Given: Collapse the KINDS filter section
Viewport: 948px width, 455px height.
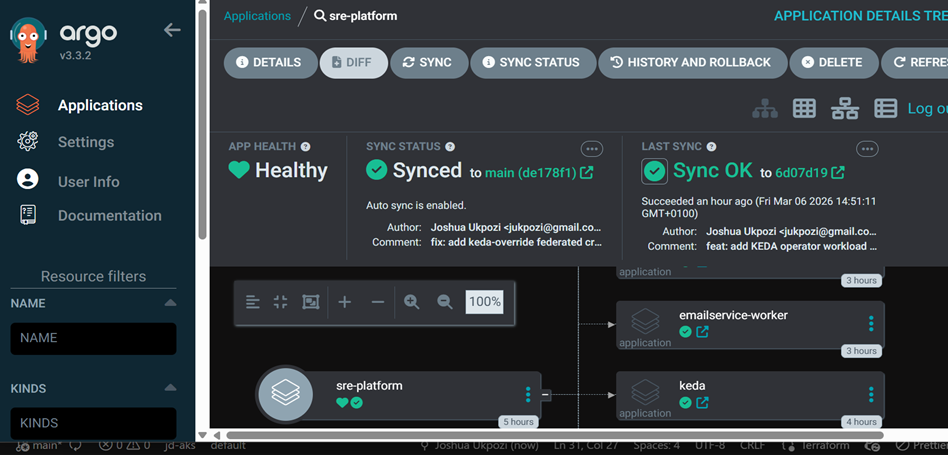Looking at the screenshot, I should click(170, 387).
